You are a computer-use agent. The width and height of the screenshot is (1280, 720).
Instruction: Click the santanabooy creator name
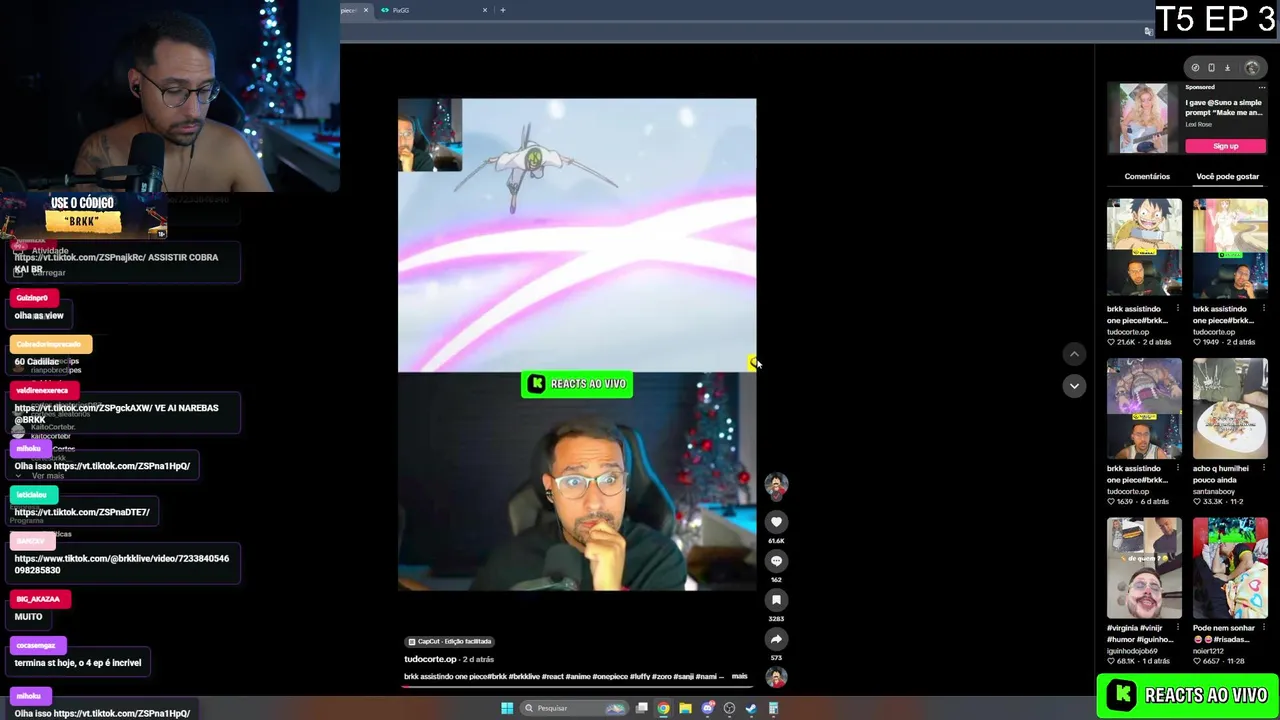tap(1215, 491)
